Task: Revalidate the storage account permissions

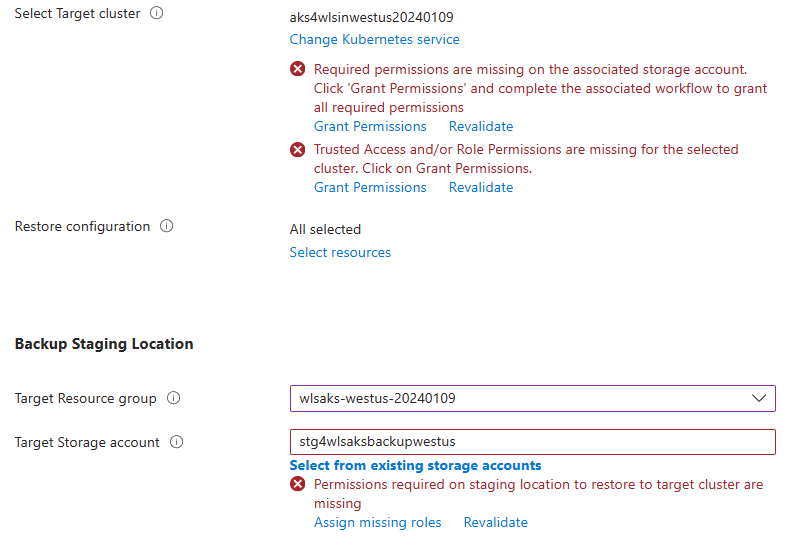Action: tap(481, 126)
